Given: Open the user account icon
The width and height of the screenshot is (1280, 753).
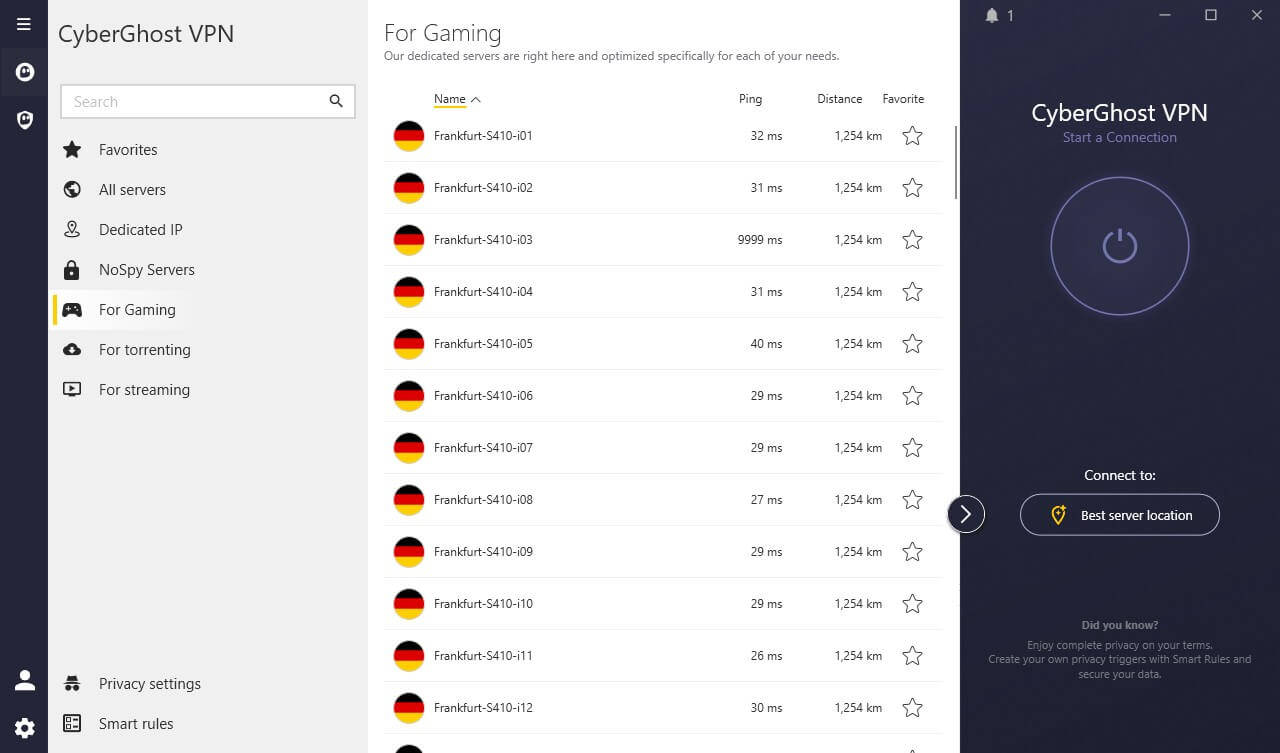Looking at the screenshot, I should coord(24,681).
